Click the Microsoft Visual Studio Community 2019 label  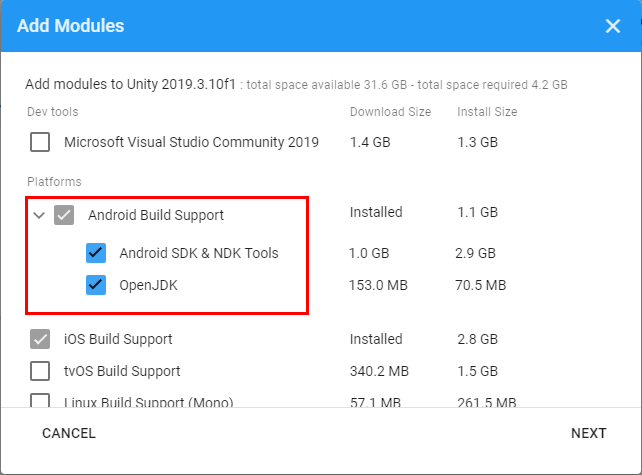click(191, 142)
